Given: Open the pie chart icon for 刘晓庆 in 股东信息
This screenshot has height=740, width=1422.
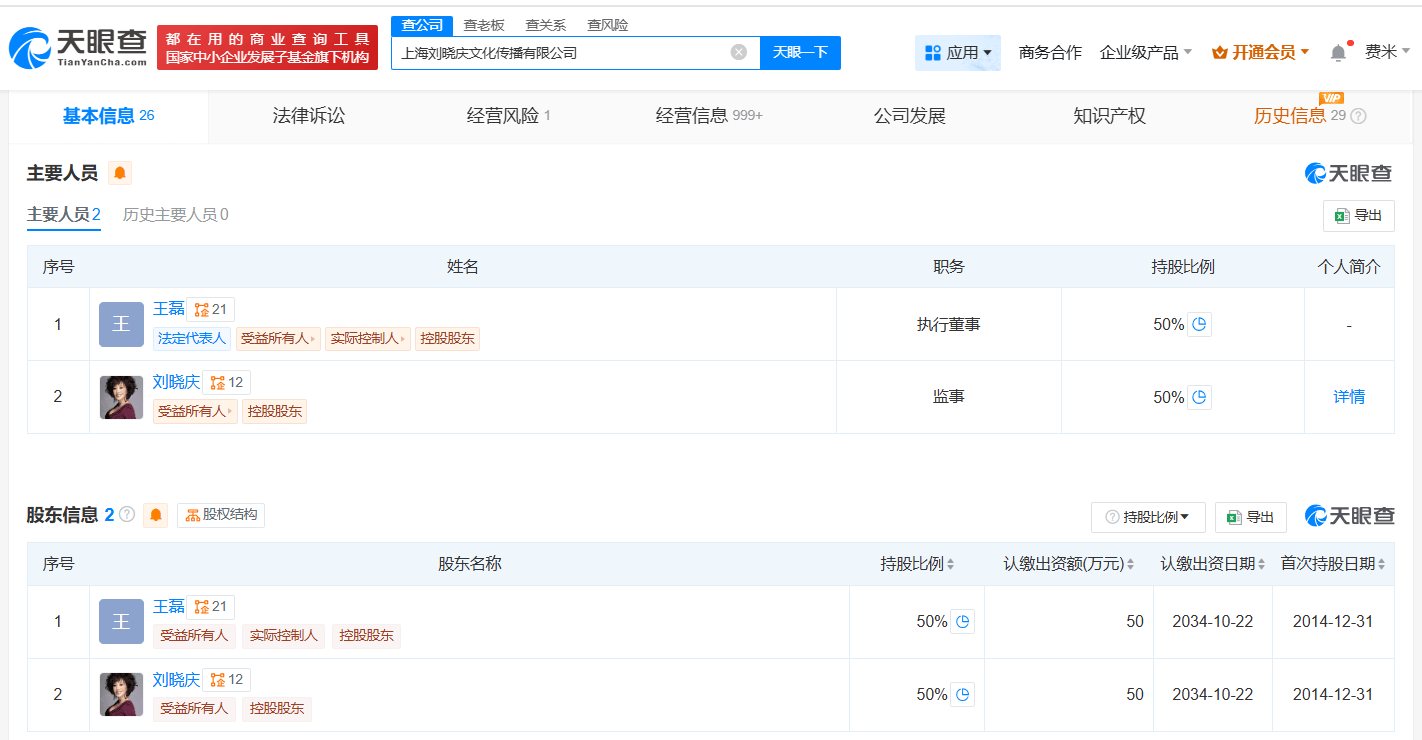Looking at the screenshot, I should tap(962, 694).
